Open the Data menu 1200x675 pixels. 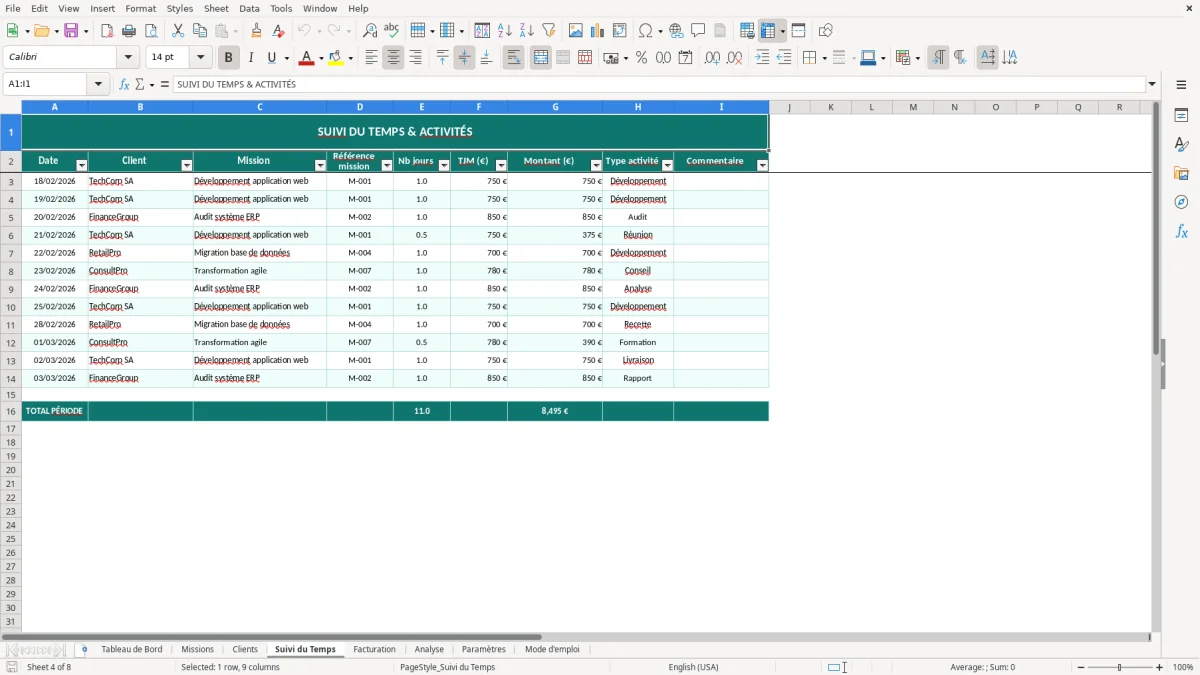pos(249,8)
